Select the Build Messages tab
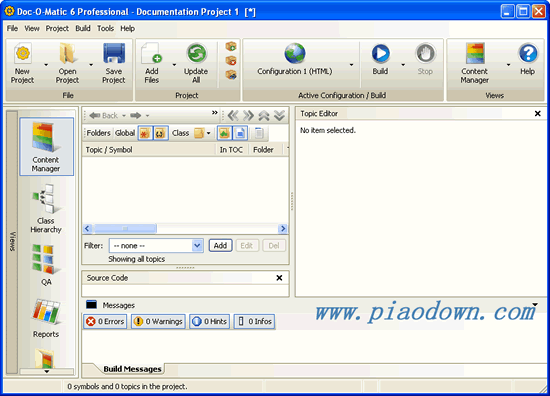The image size is (550, 396). point(132,369)
